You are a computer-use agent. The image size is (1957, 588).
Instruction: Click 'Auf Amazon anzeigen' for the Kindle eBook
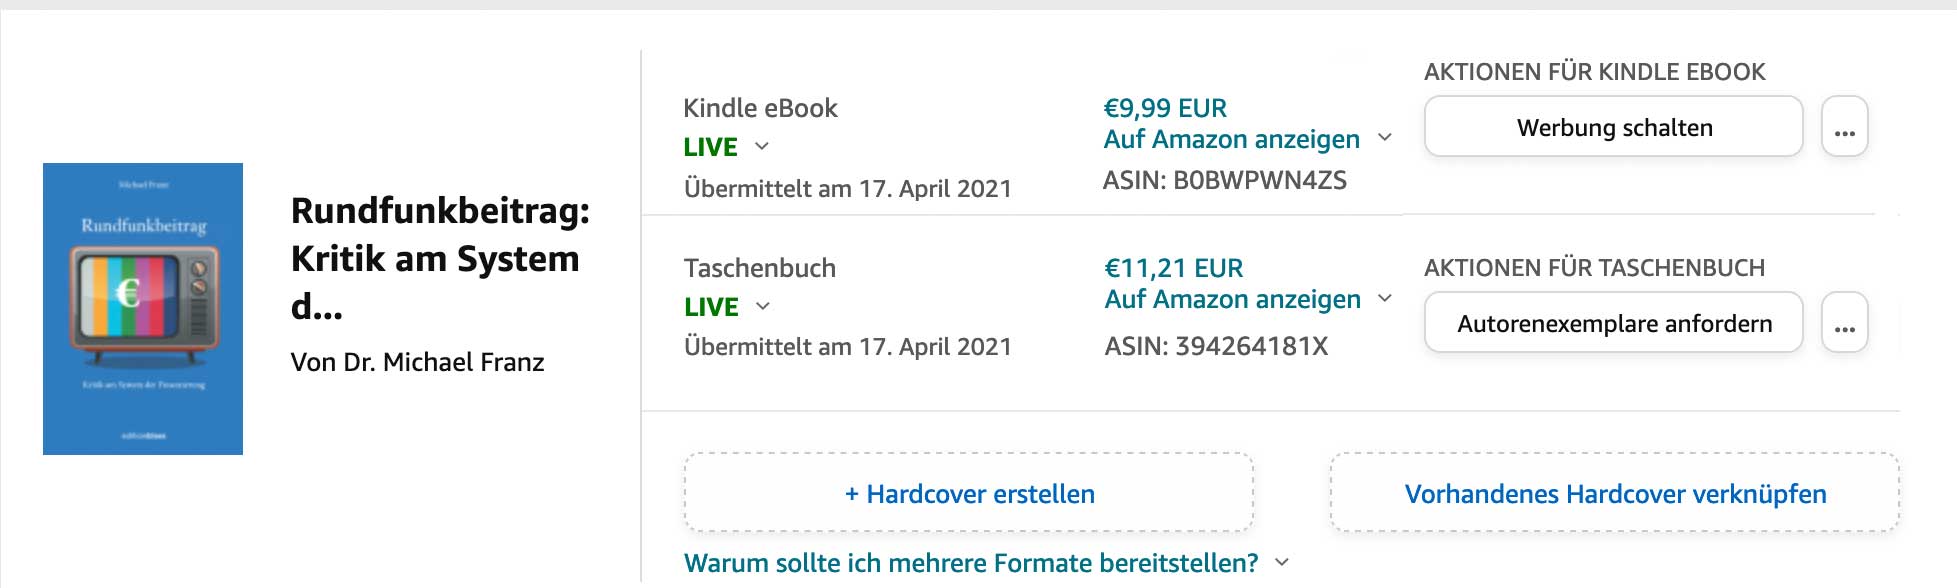point(1231,139)
